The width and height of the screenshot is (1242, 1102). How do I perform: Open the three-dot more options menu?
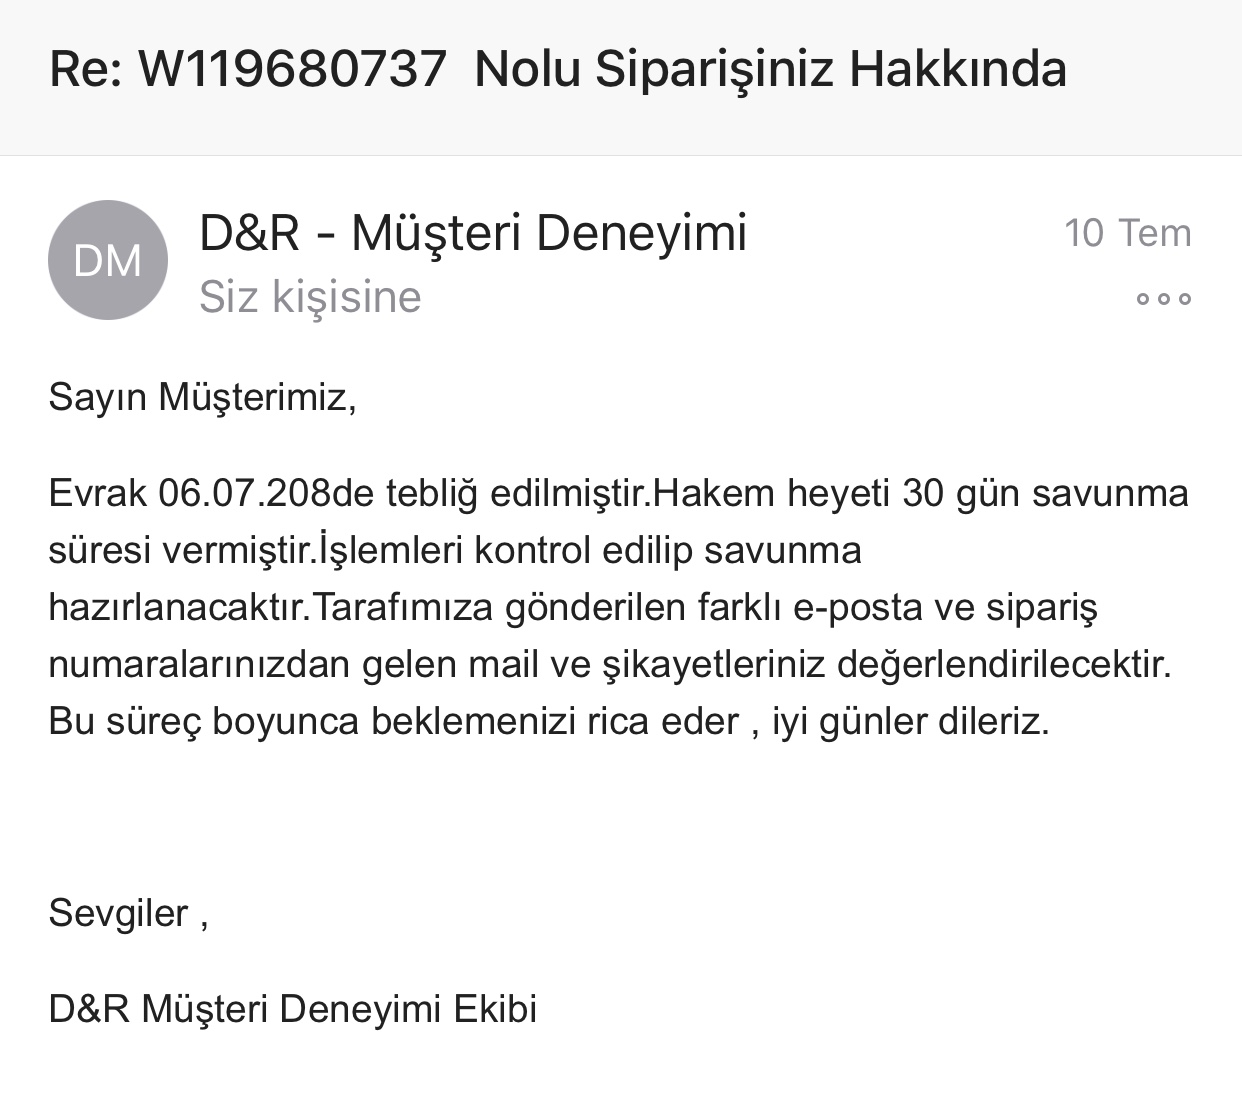pyautogui.click(x=1163, y=298)
